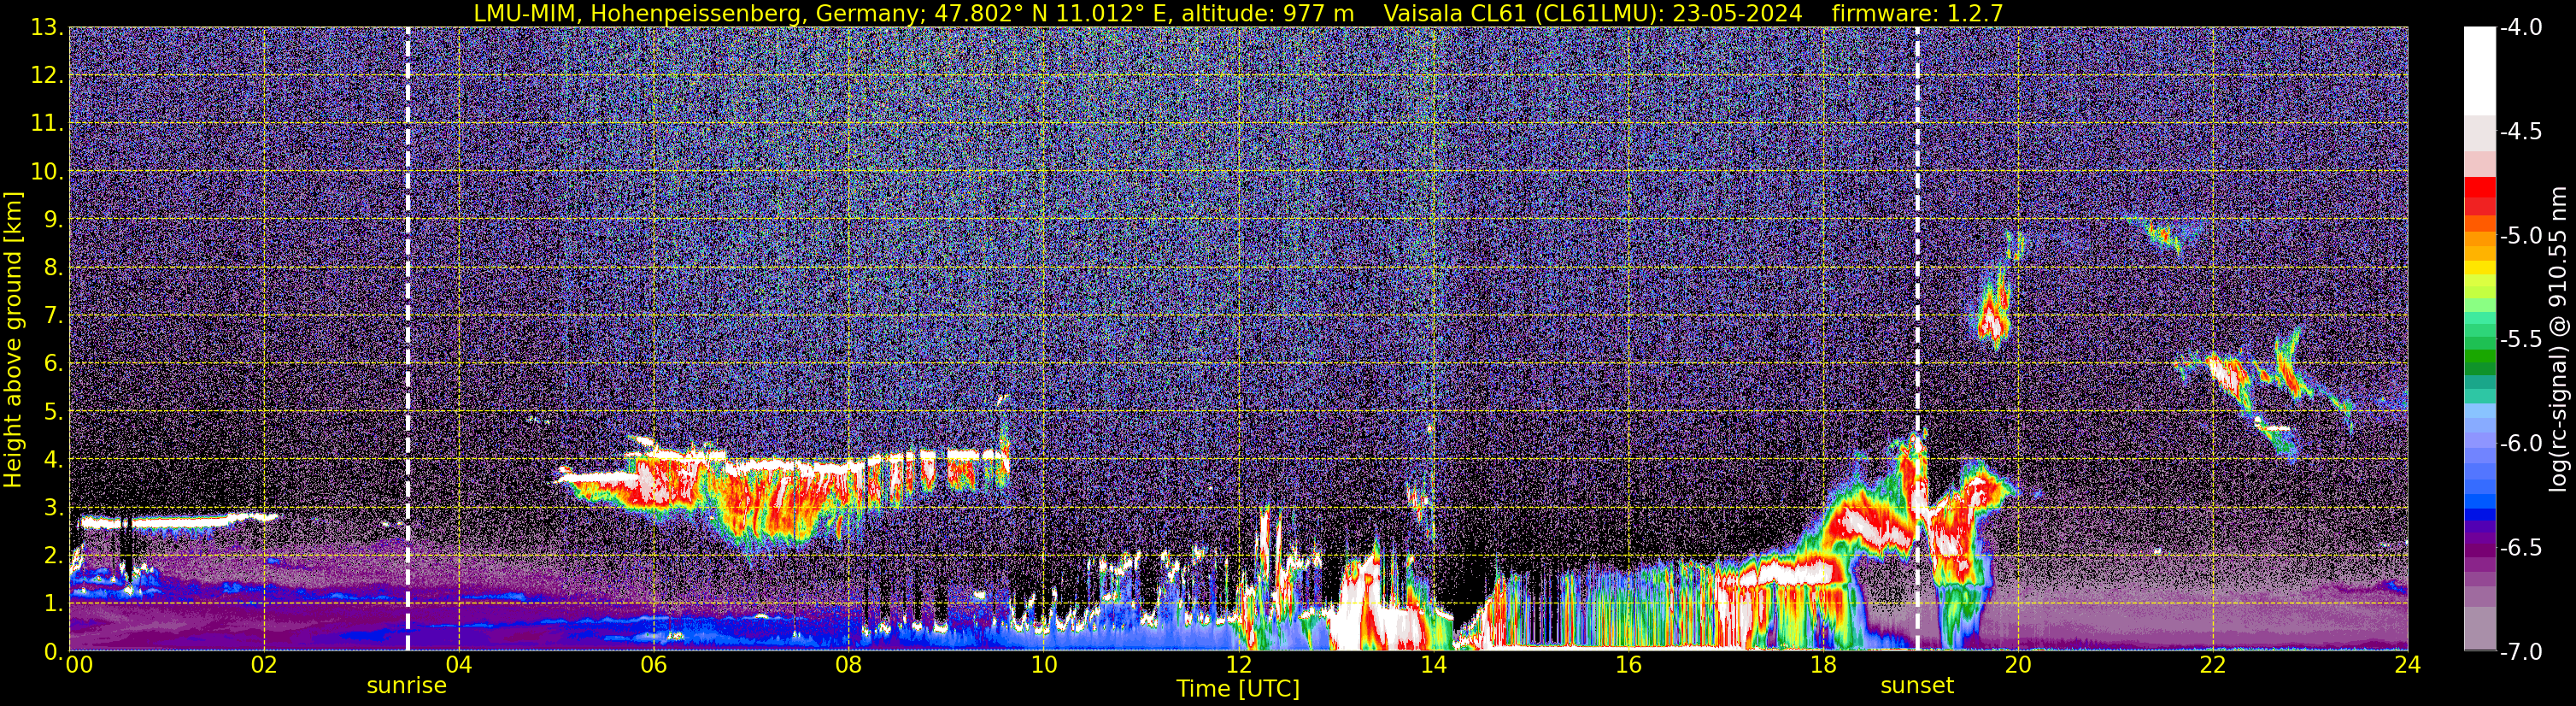Click the 'Time [UTC]' axis label
Viewport: 2576px width, 706px height.
tap(1238, 689)
